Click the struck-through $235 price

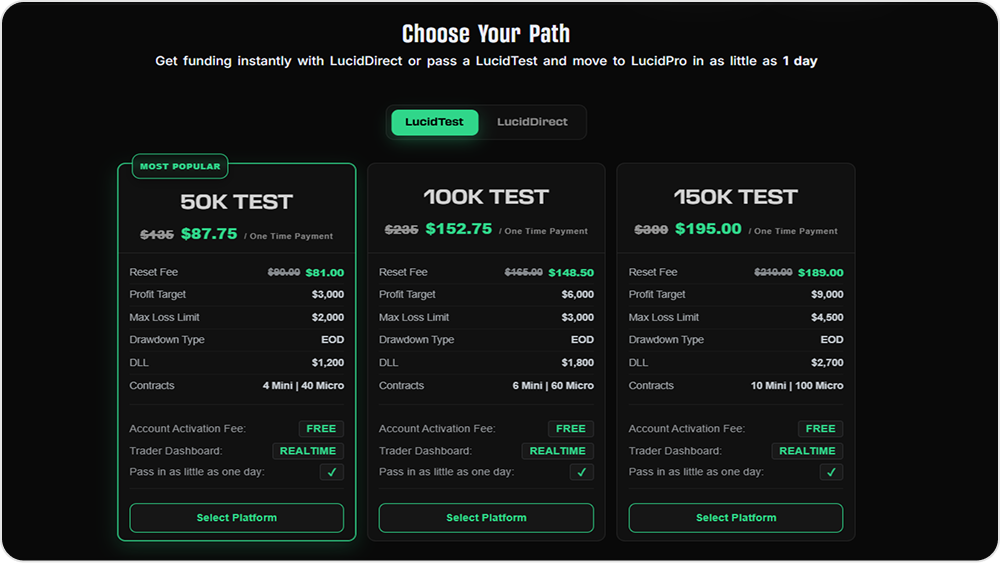point(402,230)
